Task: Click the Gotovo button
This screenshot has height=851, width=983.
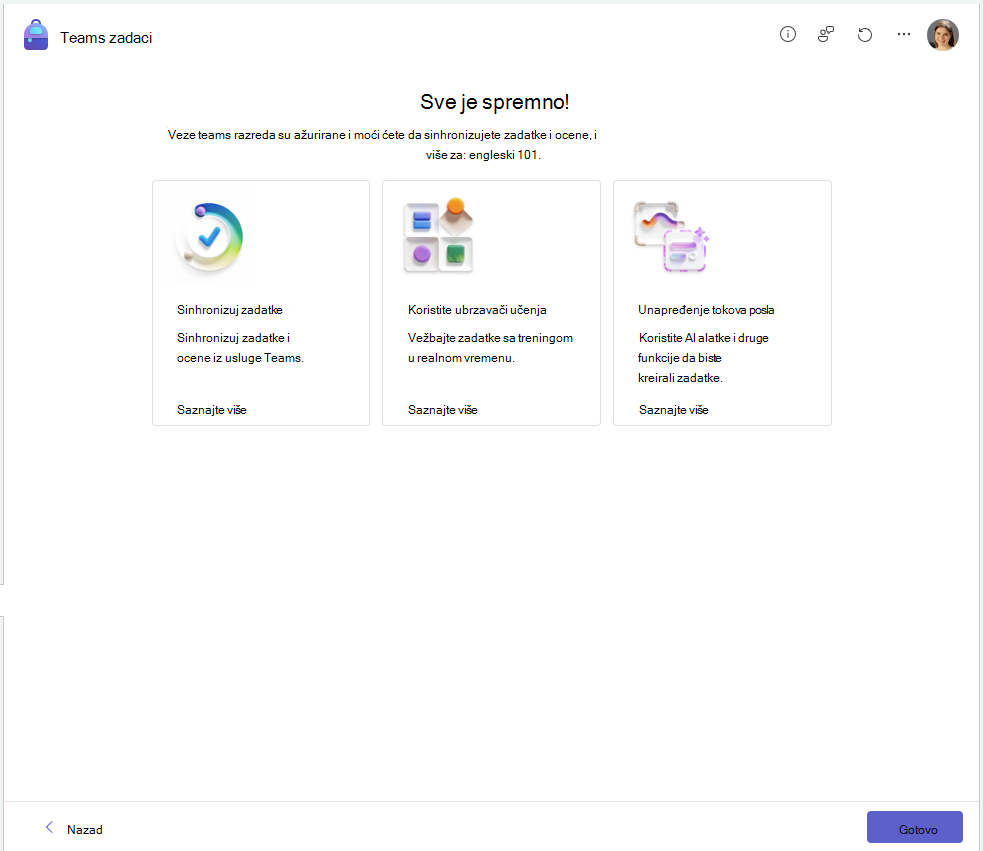Action: 915,827
